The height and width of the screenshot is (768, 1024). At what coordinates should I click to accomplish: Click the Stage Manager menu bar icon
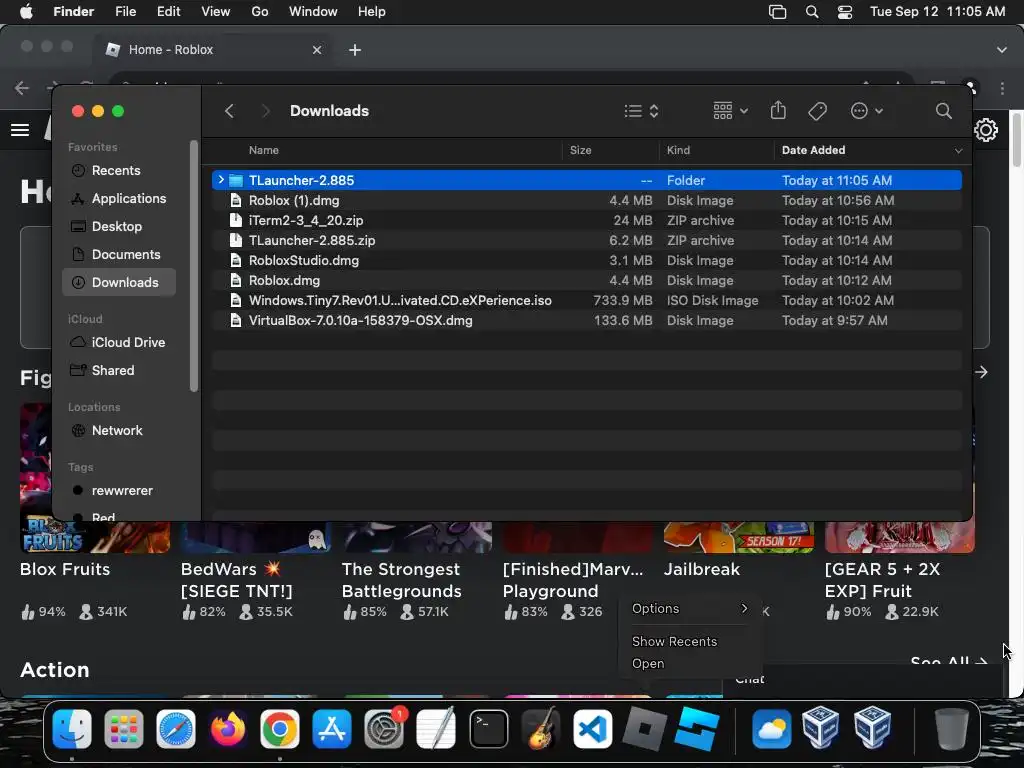777,12
